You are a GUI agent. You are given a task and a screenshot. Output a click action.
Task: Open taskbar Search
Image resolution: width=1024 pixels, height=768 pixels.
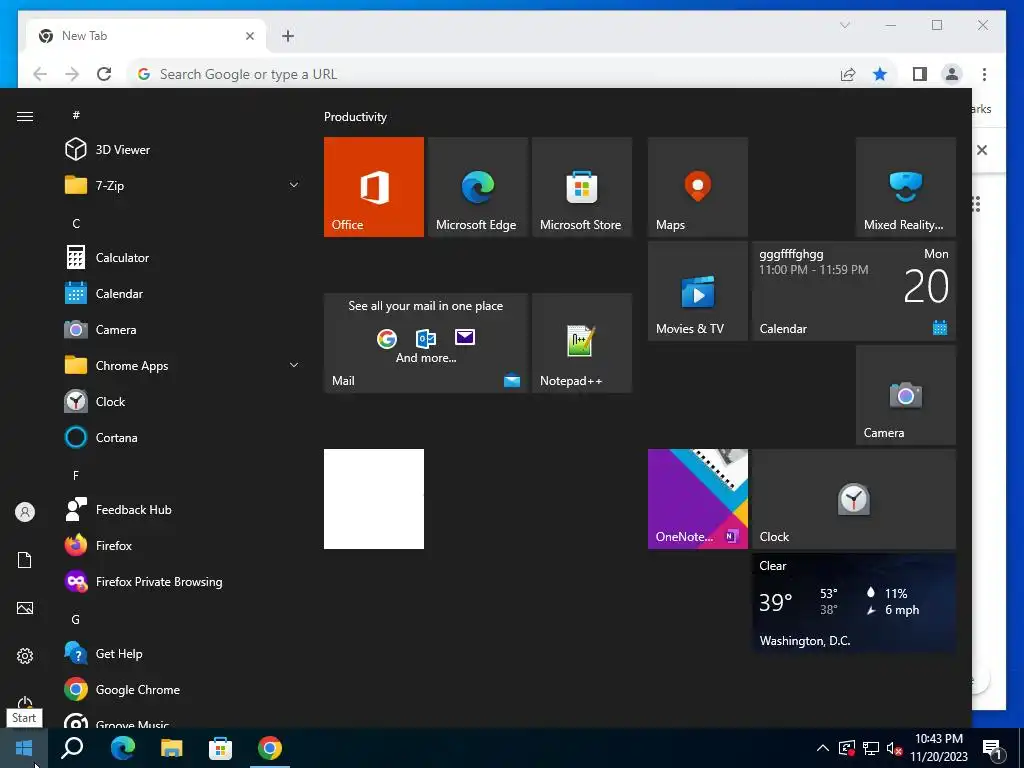coord(72,748)
